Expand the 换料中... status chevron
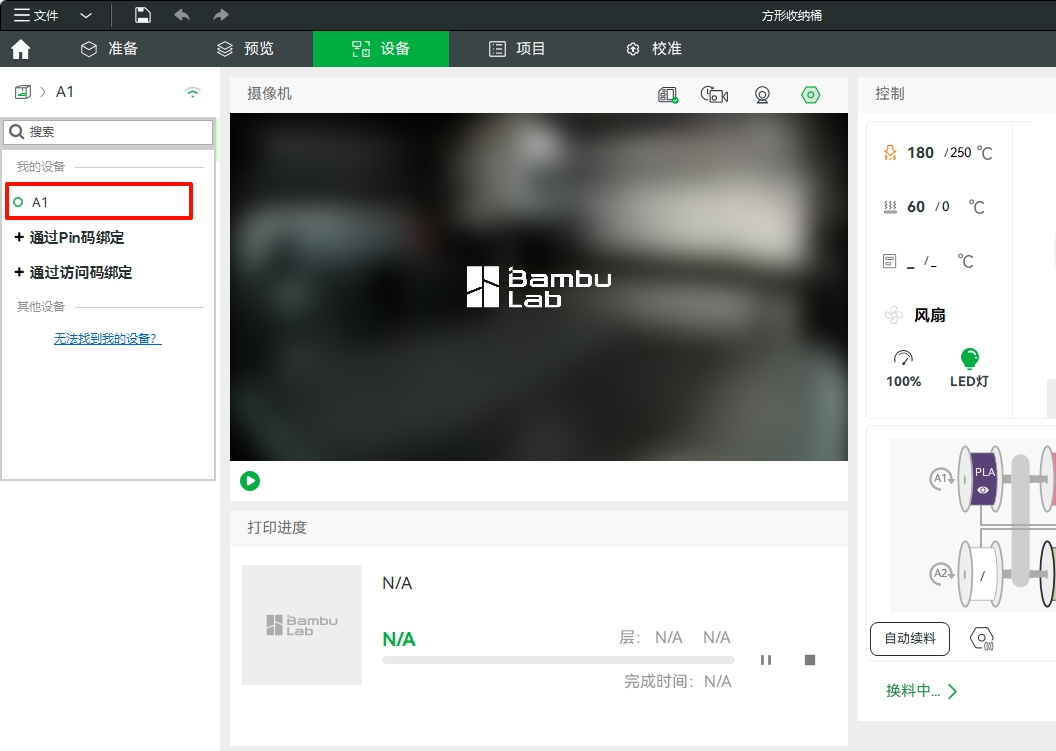Image resolution: width=1056 pixels, height=751 pixels. 952,691
